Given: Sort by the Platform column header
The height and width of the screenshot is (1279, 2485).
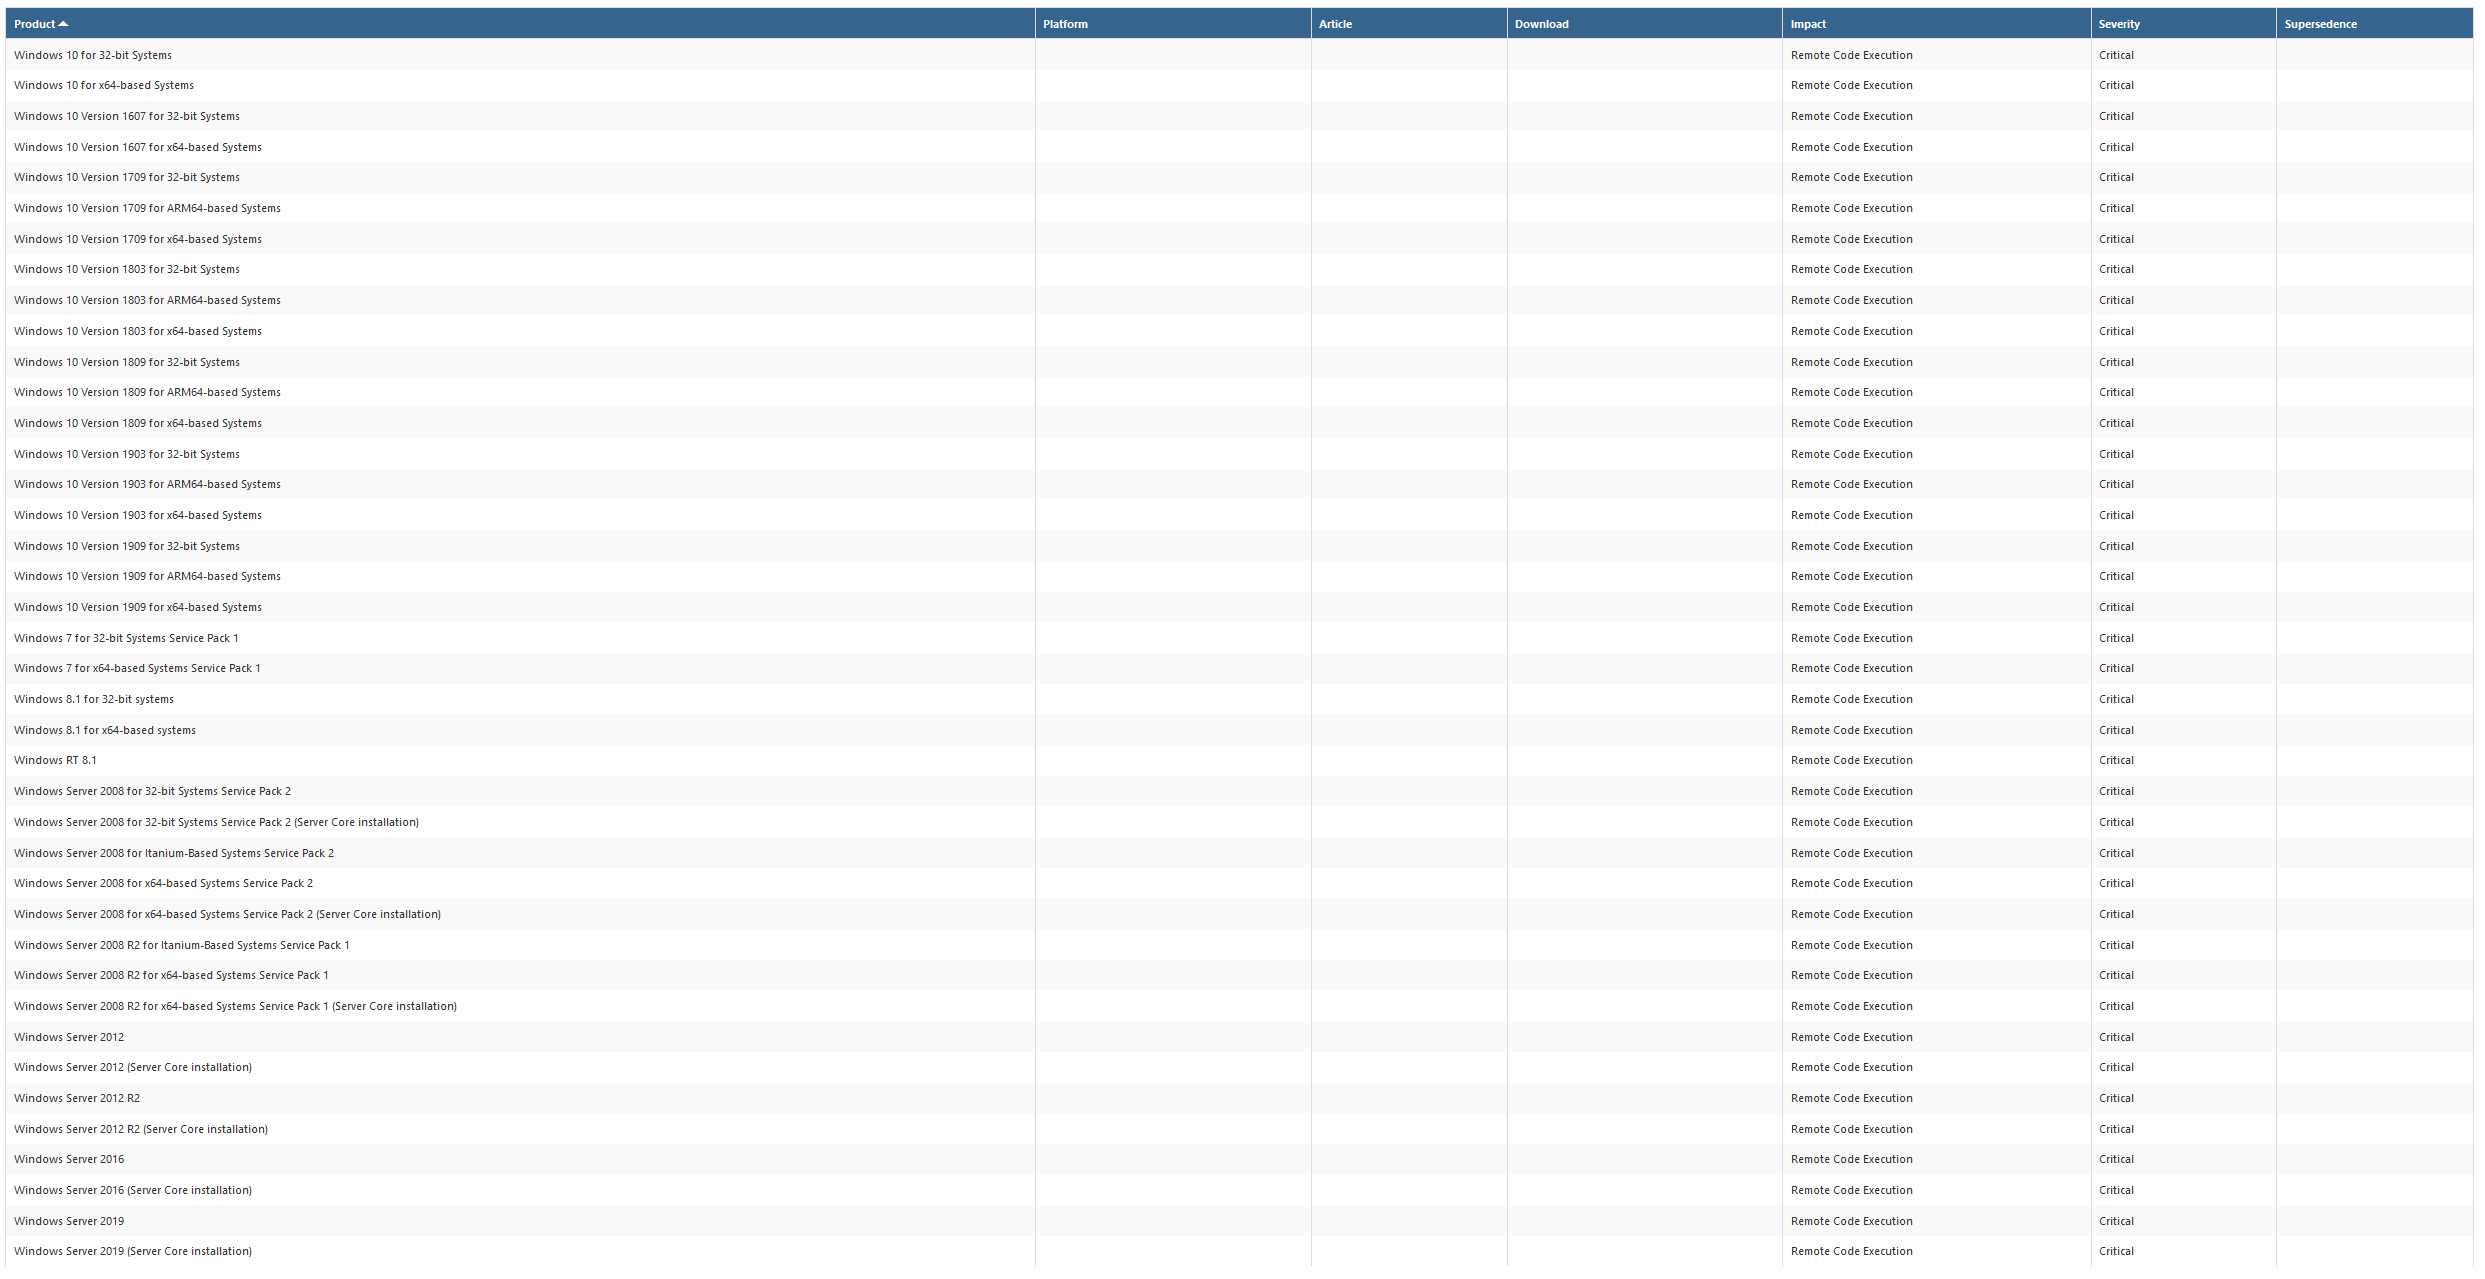Looking at the screenshot, I should (1064, 24).
